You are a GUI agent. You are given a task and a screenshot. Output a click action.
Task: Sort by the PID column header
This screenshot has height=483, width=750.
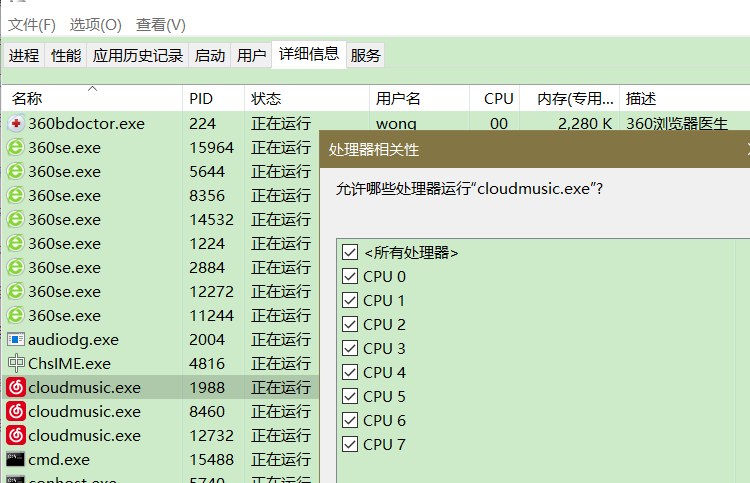point(213,99)
